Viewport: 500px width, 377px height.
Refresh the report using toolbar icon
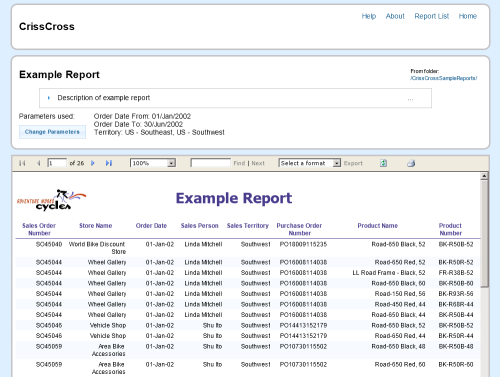[383, 163]
